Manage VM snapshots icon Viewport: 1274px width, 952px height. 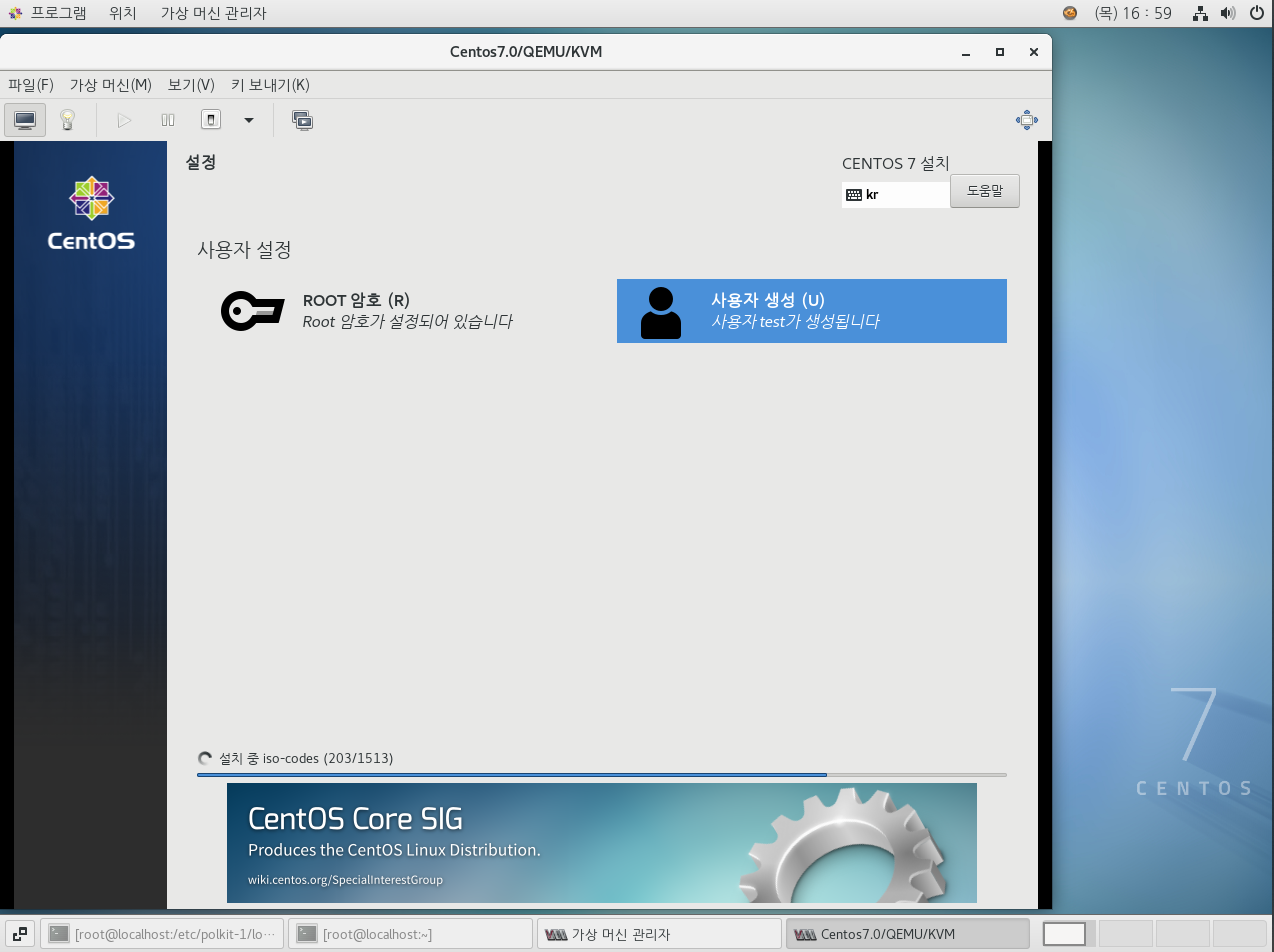(x=303, y=120)
